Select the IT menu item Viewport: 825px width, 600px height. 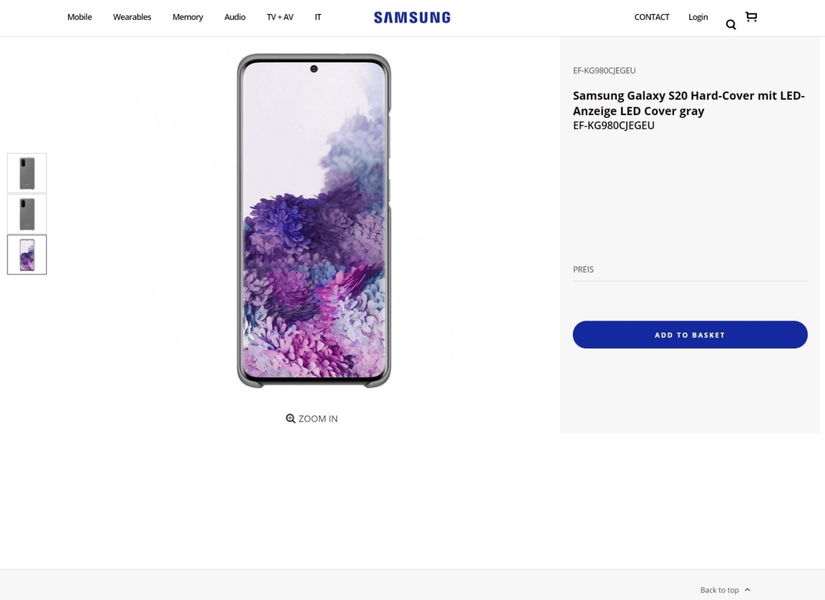(318, 17)
